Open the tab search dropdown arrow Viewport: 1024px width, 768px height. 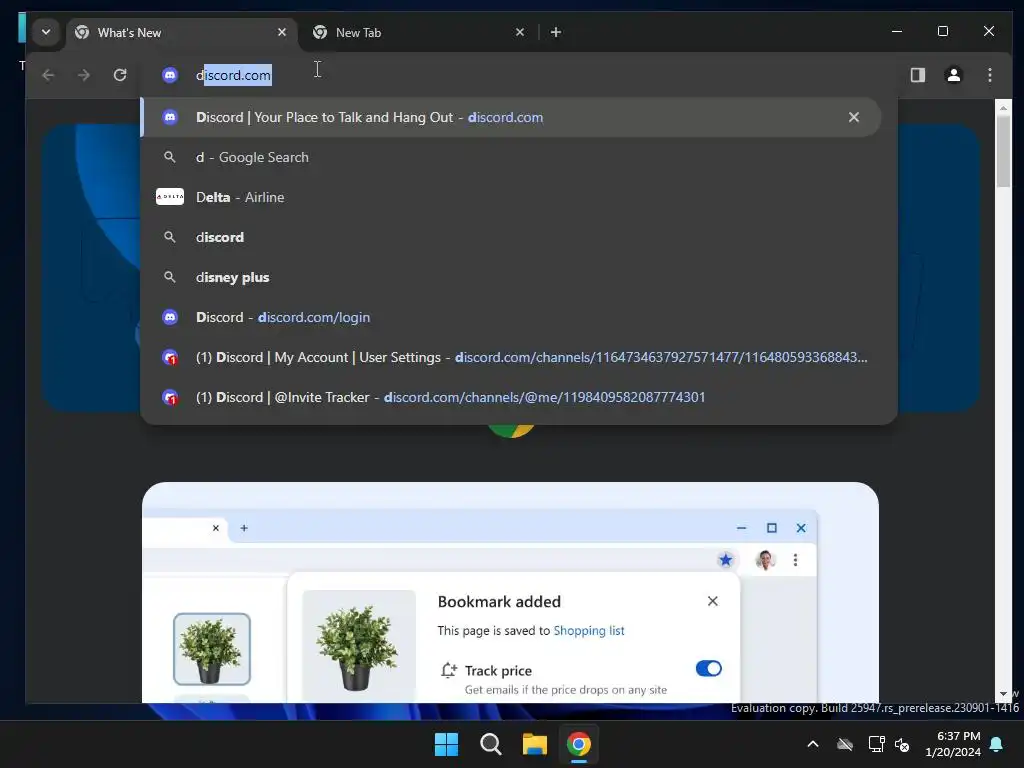coord(46,32)
